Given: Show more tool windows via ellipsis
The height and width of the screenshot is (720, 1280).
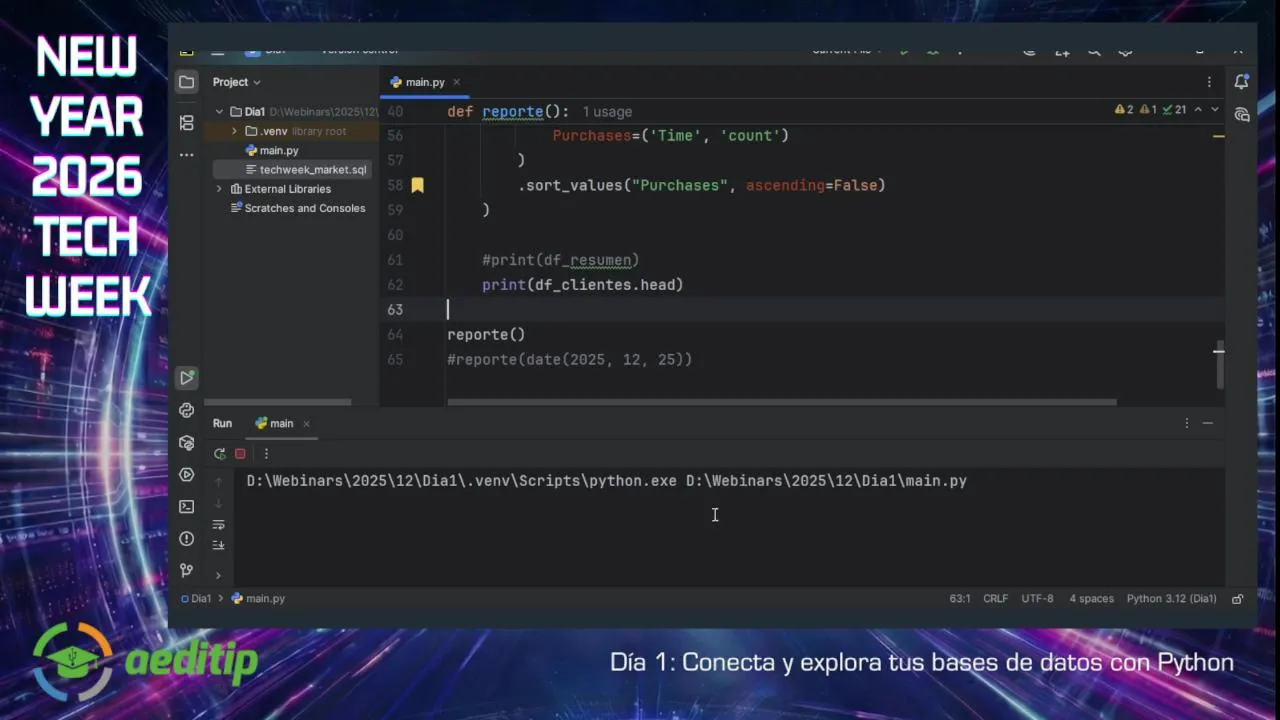Looking at the screenshot, I should pos(187,155).
